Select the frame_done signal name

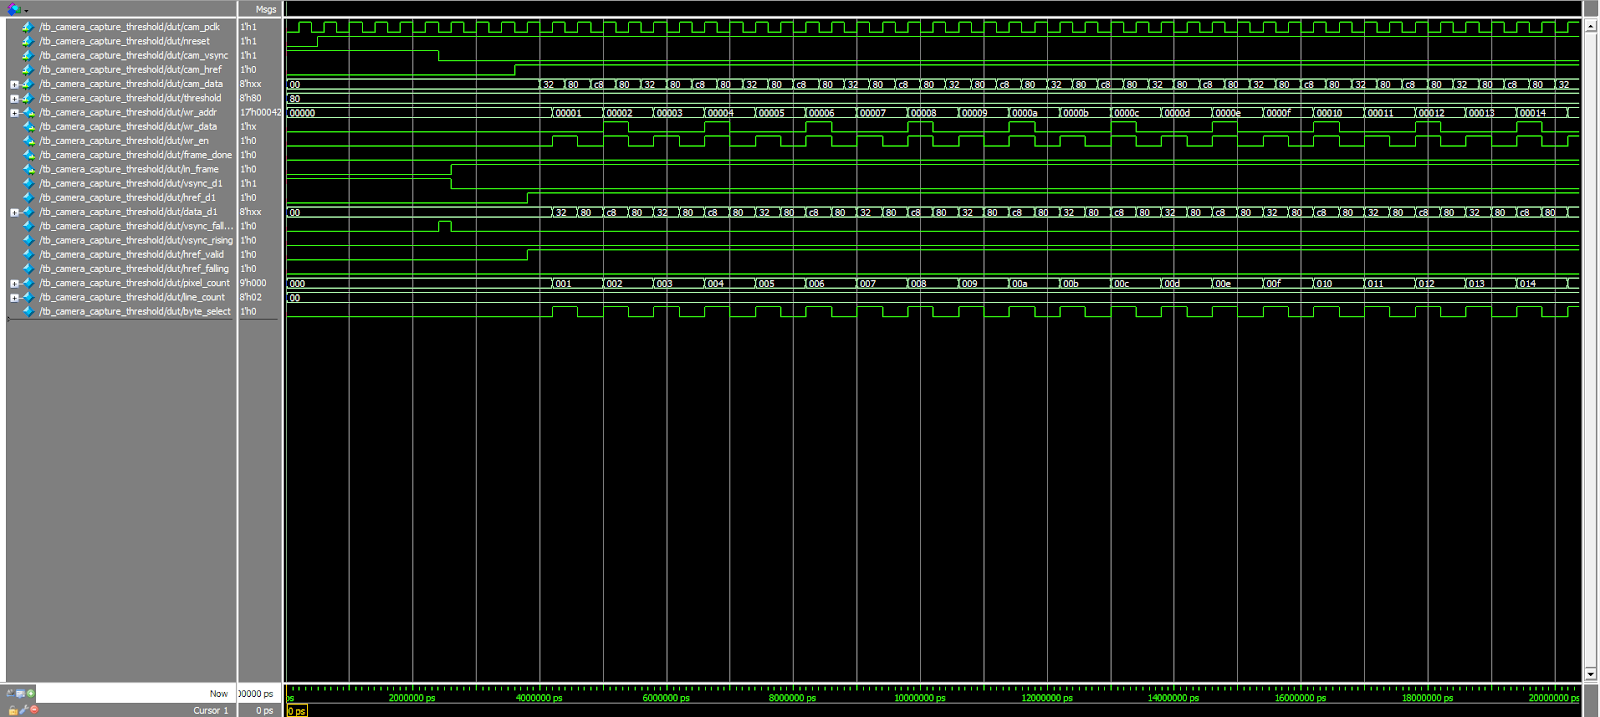point(135,155)
